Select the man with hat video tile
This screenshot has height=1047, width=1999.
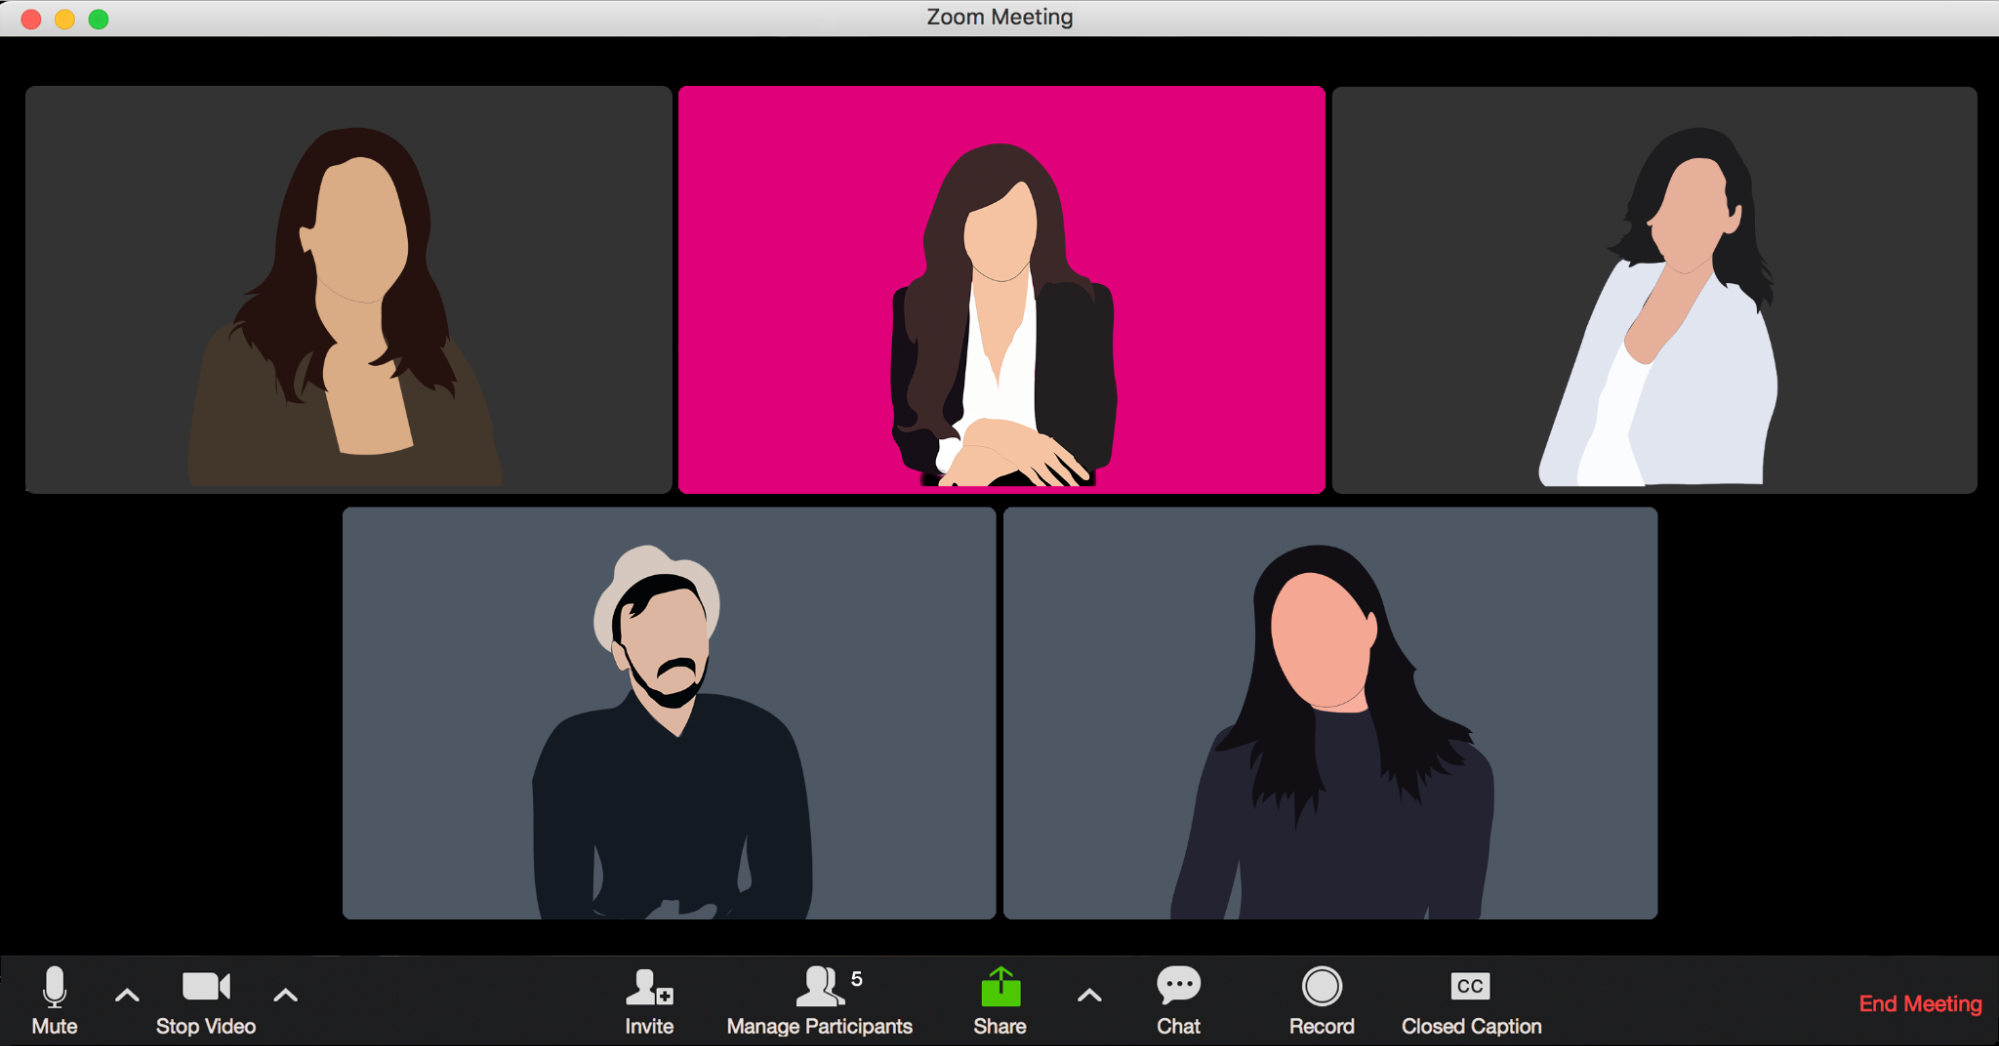(669, 713)
